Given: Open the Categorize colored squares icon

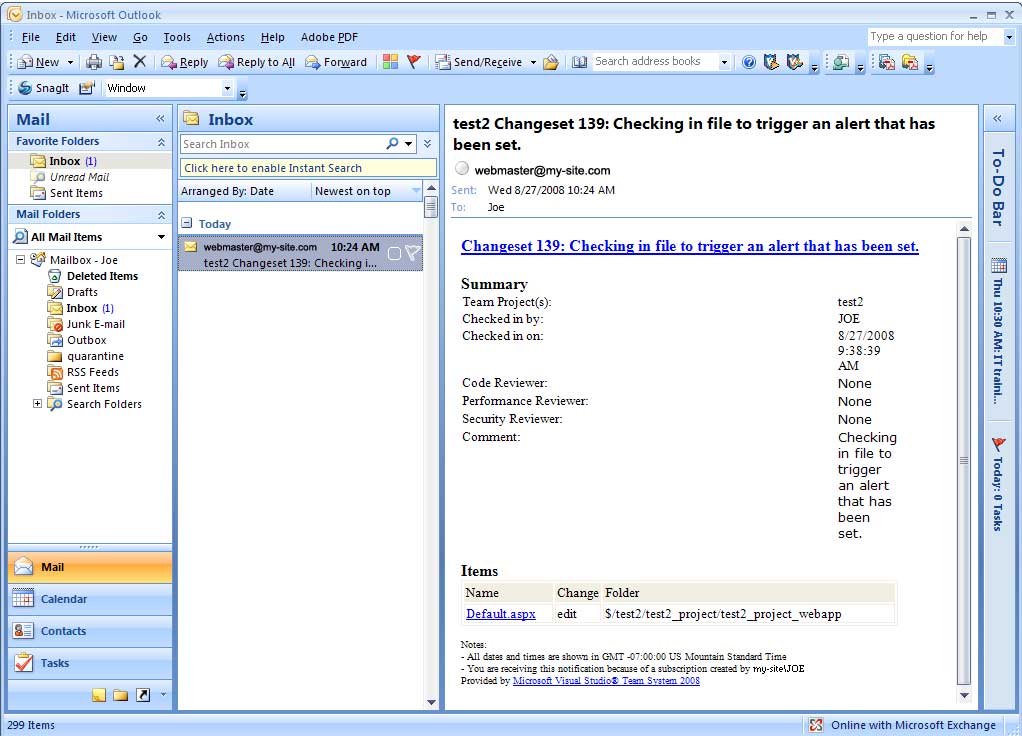Looking at the screenshot, I should pos(390,61).
